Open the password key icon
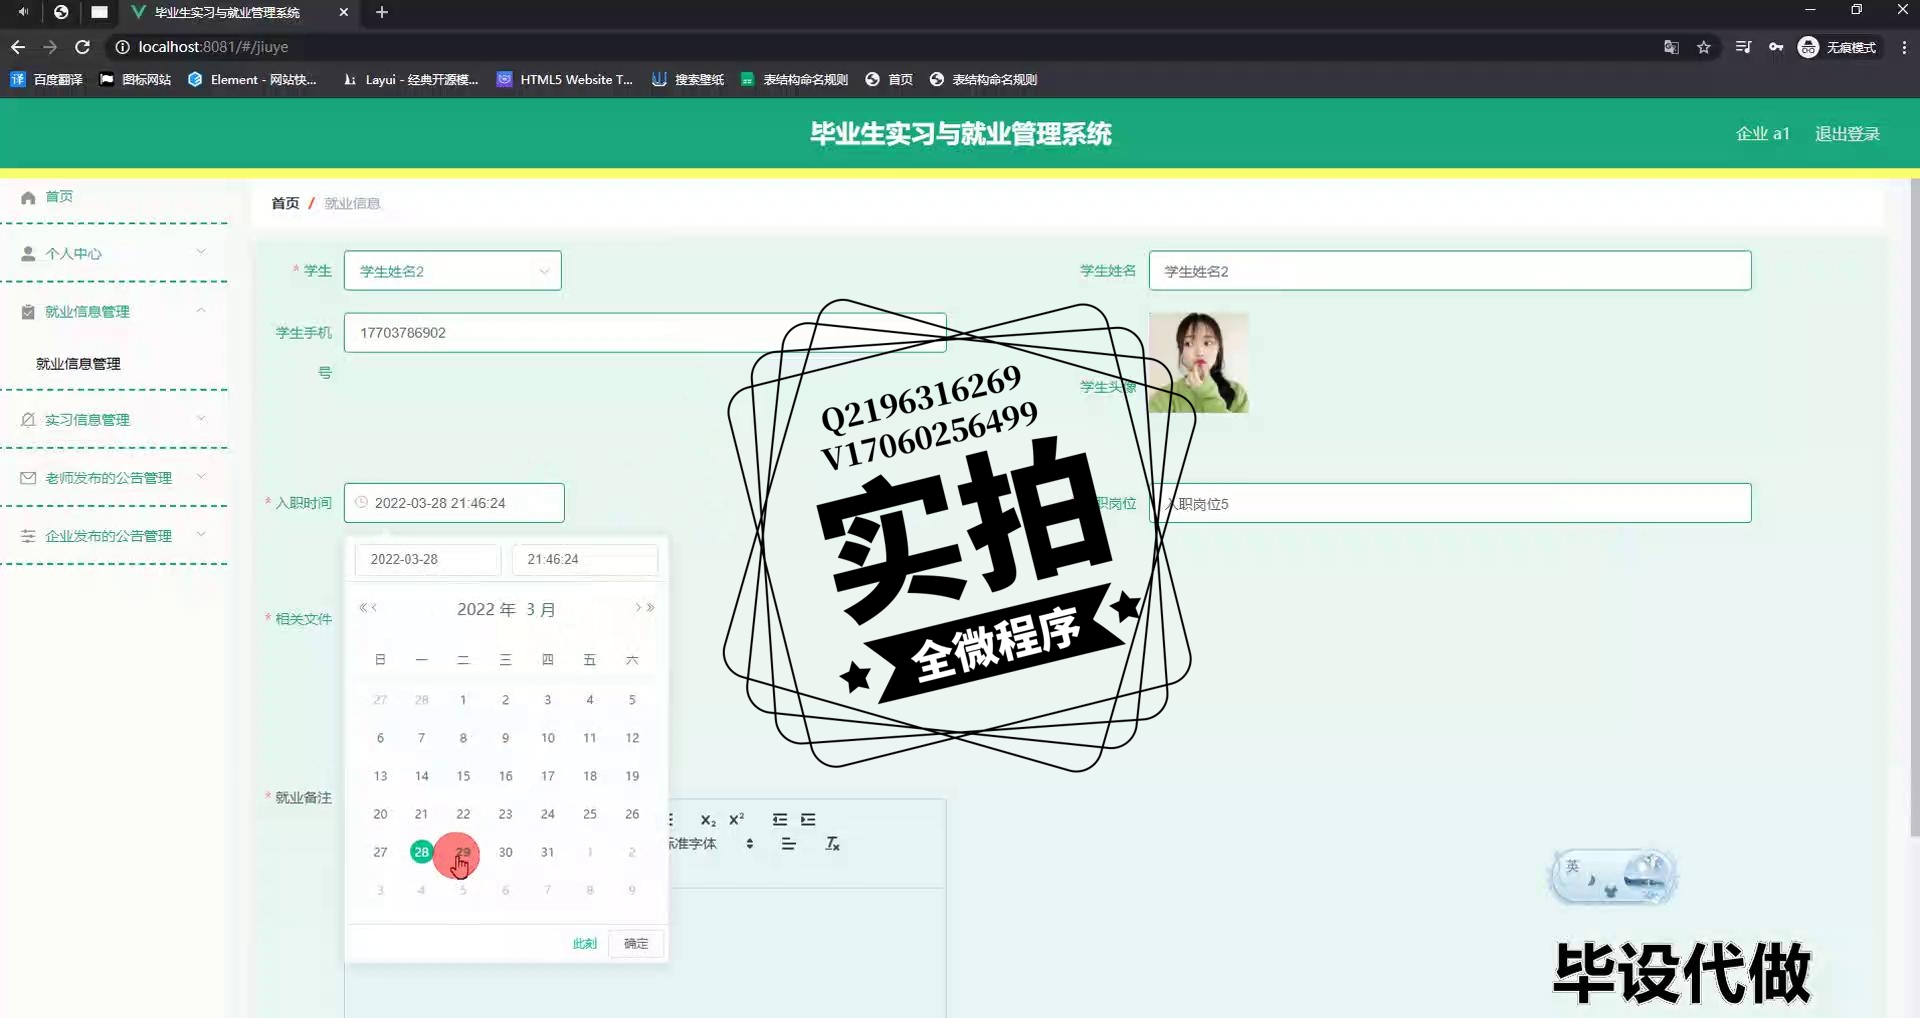The height and width of the screenshot is (1018, 1920). 1776,47
